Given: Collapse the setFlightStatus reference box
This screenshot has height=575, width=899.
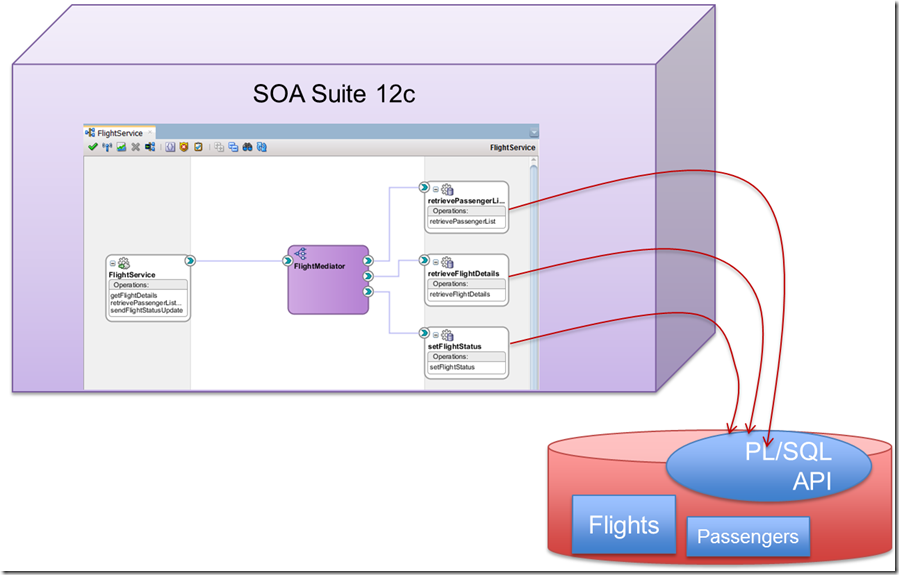Looking at the screenshot, I should point(436,335).
